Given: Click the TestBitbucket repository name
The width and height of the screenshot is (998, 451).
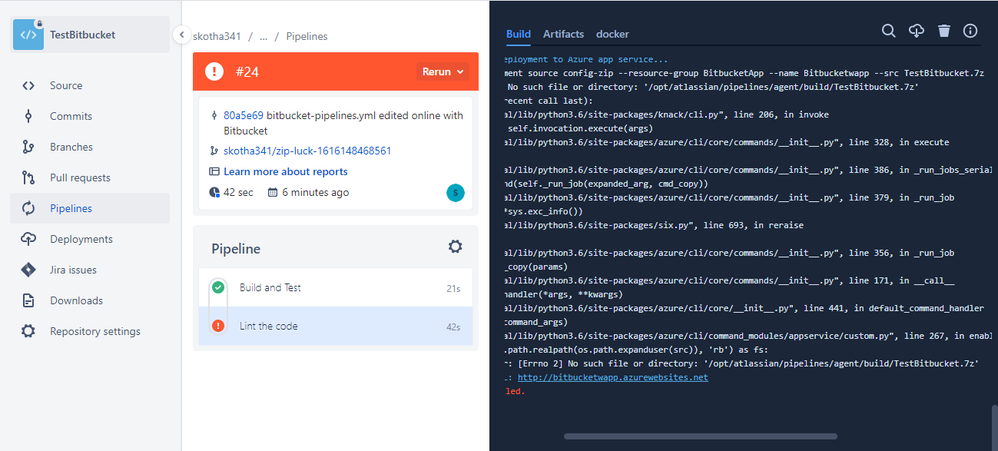Looking at the screenshot, I should pos(83,34).
